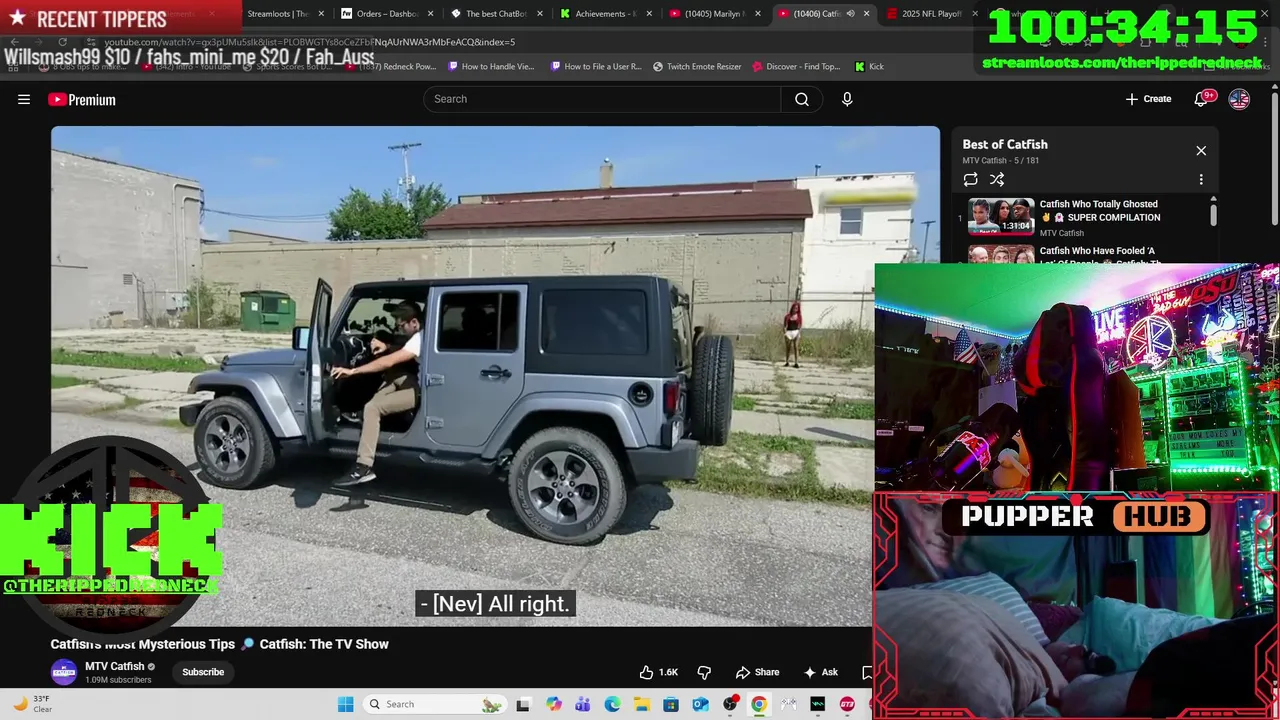Close the Streamloots tab

(x=321, y=14)
